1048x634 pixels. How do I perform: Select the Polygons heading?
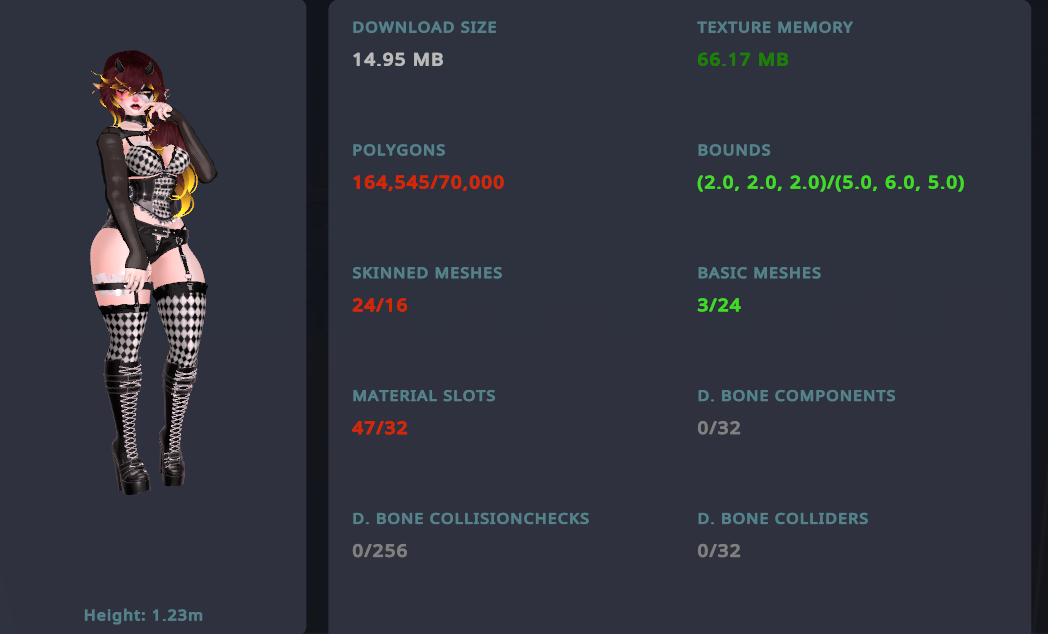(399, 151)
